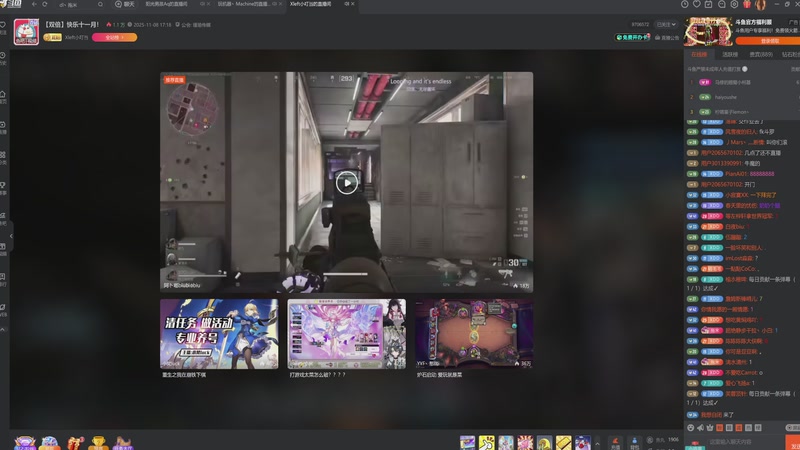Click the back arrow in the top bar
The image size is (800, 450).
(x=34, y=4)
